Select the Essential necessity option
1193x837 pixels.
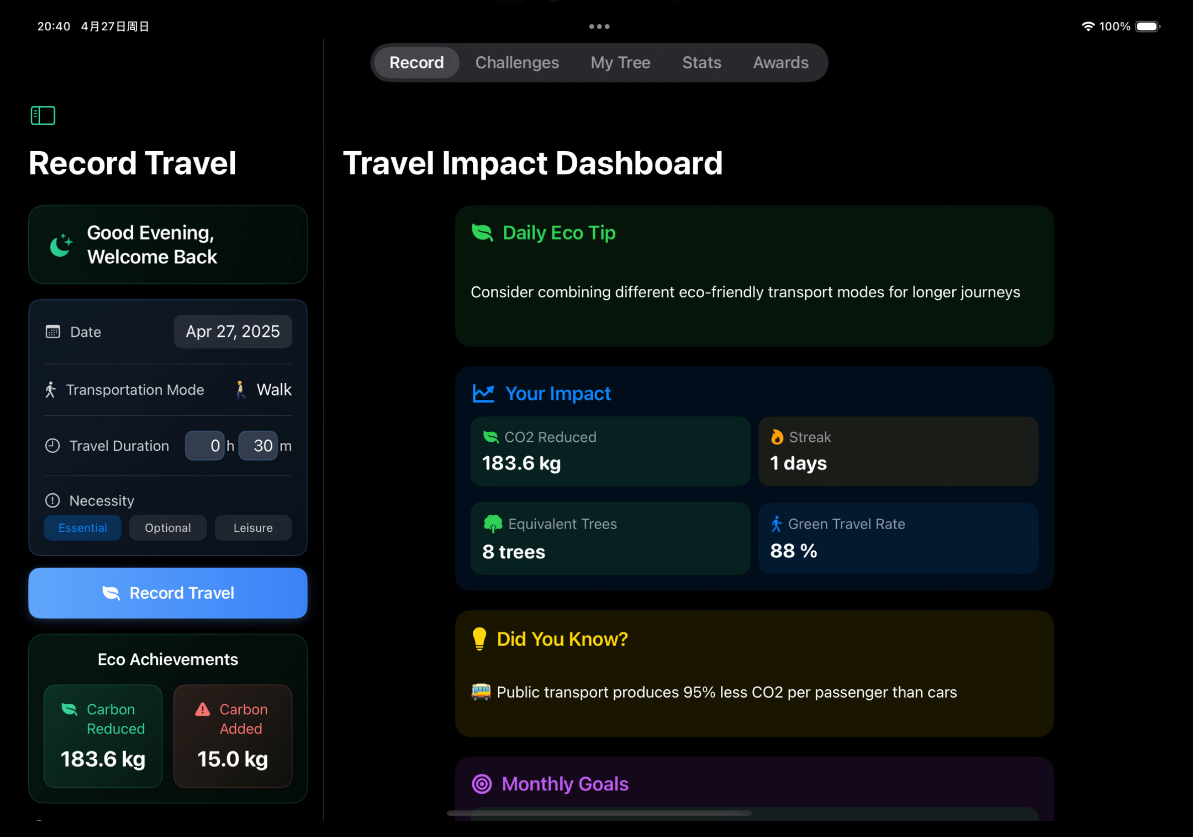point(83,528)
